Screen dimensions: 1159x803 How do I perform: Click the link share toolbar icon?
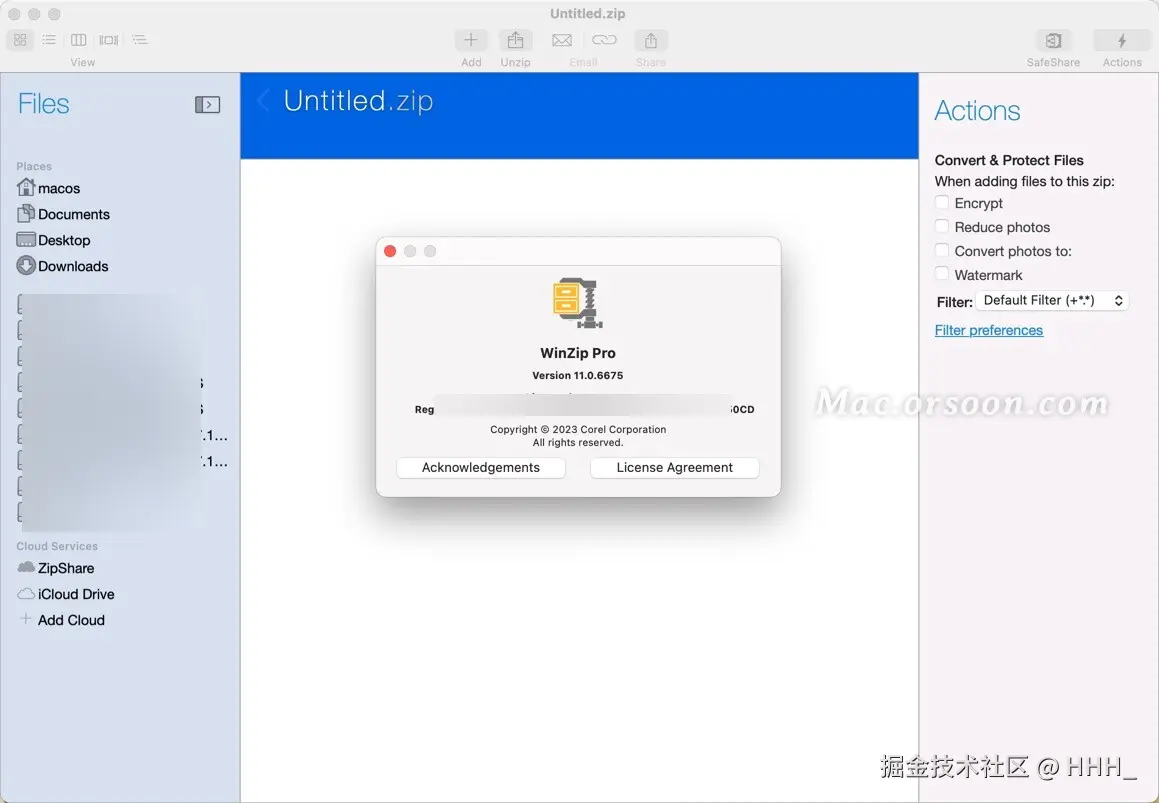pyautogui.click(x=604, y=40)
